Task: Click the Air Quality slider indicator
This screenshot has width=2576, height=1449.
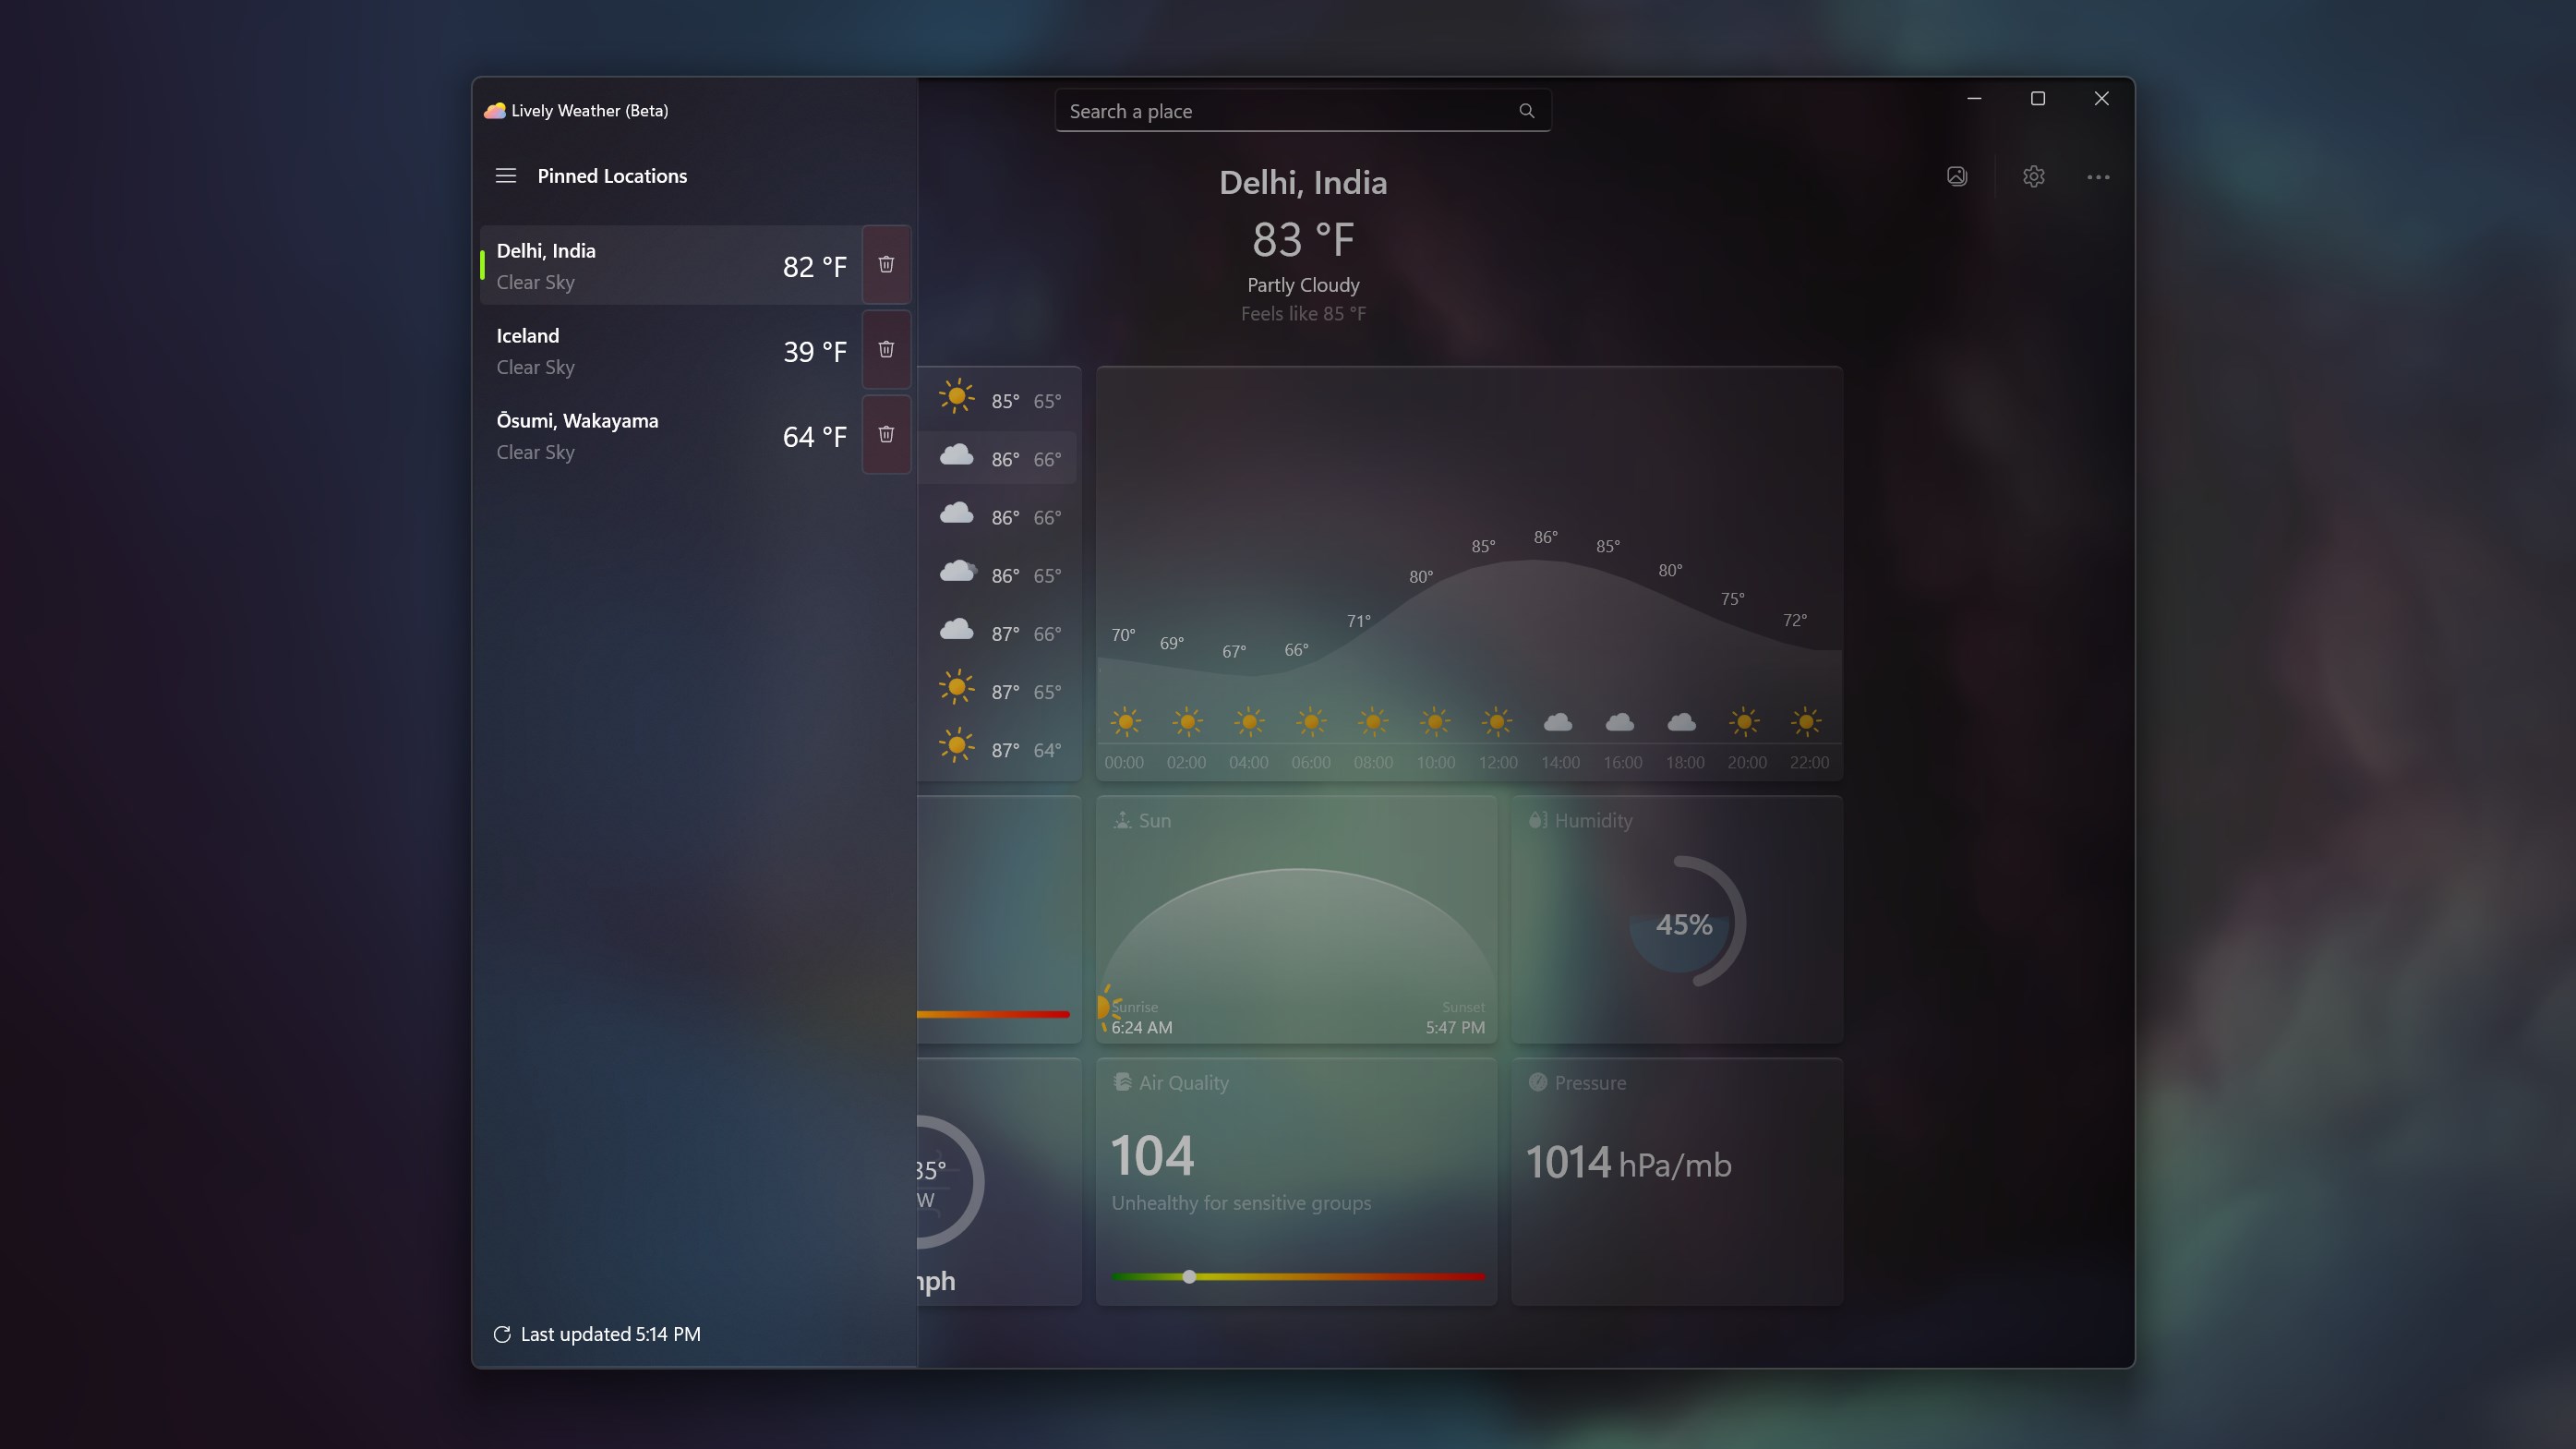Action: click(1188, 1277)
